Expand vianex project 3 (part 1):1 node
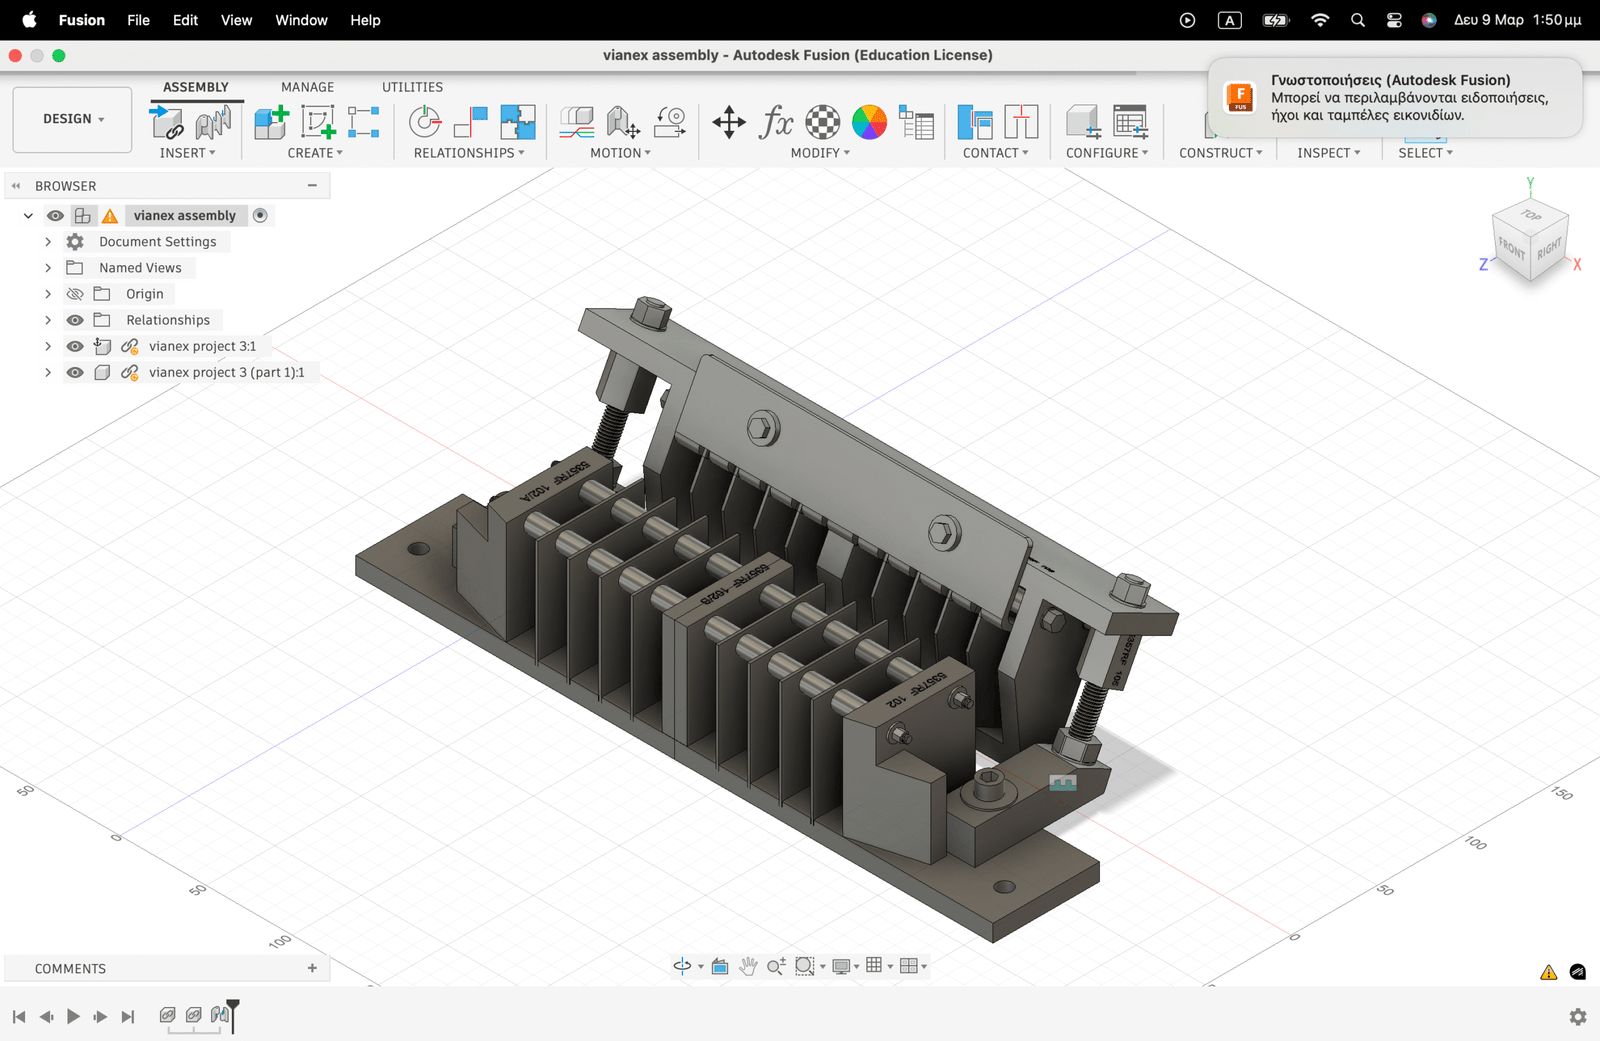 [48, 372]
